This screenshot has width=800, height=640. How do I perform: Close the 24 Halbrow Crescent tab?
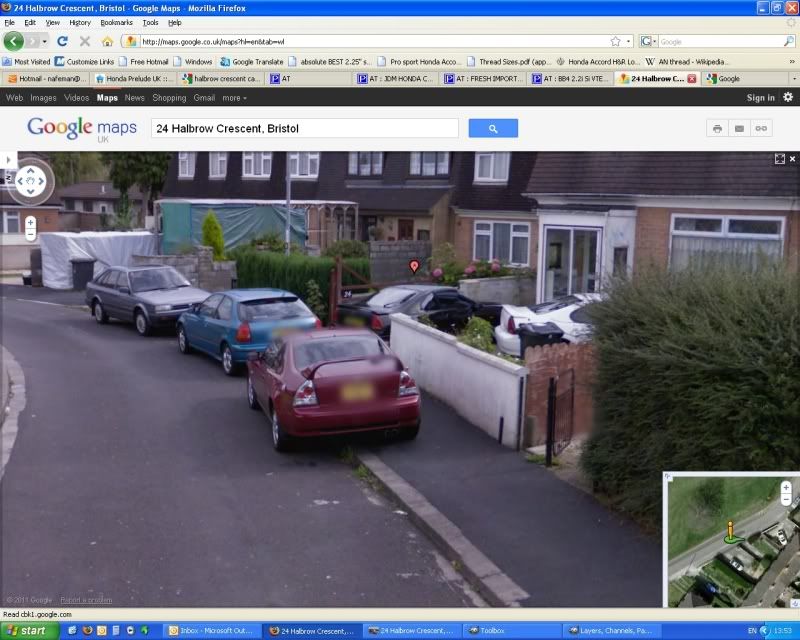[x=692, y=79]
